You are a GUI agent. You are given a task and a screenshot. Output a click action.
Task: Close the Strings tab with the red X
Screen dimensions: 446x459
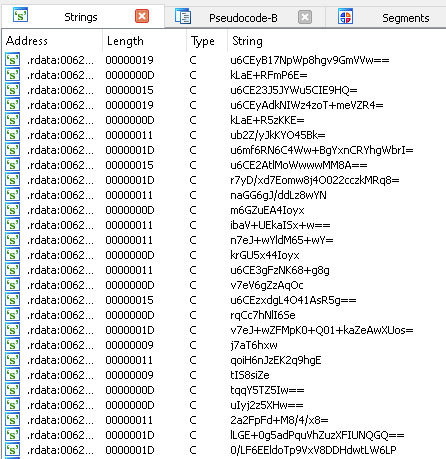pos(142,16)
